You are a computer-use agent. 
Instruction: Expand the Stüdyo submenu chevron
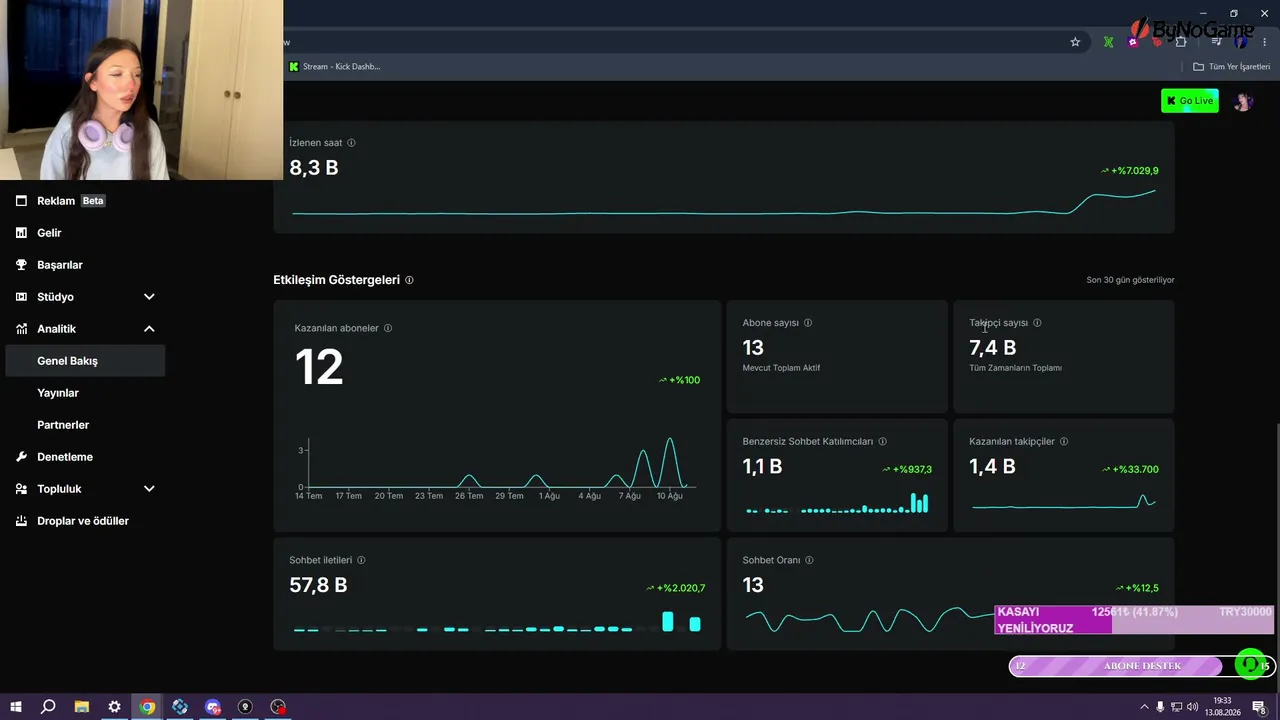(149, 297)
